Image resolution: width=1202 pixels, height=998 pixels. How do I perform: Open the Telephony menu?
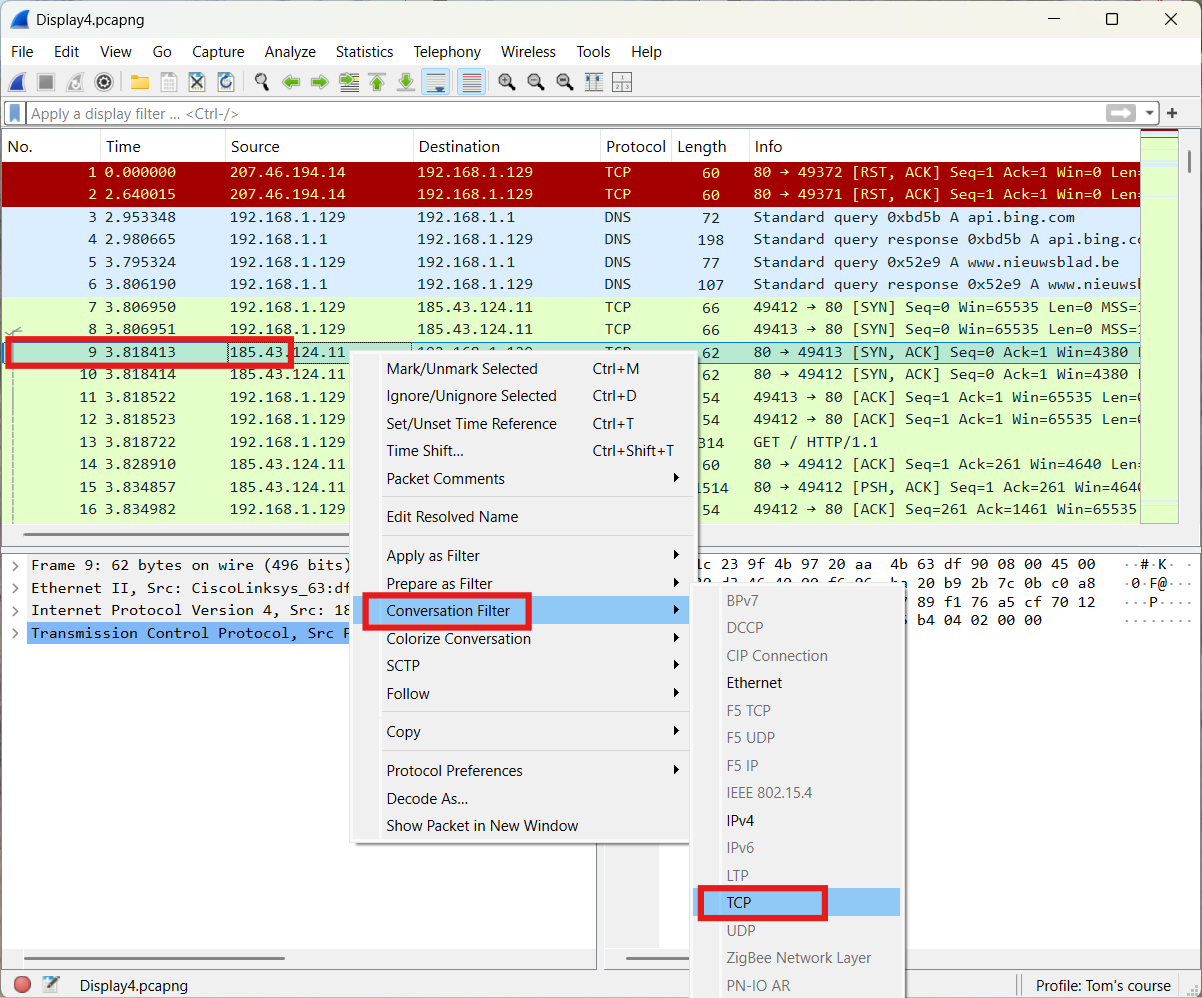(447, 52)
